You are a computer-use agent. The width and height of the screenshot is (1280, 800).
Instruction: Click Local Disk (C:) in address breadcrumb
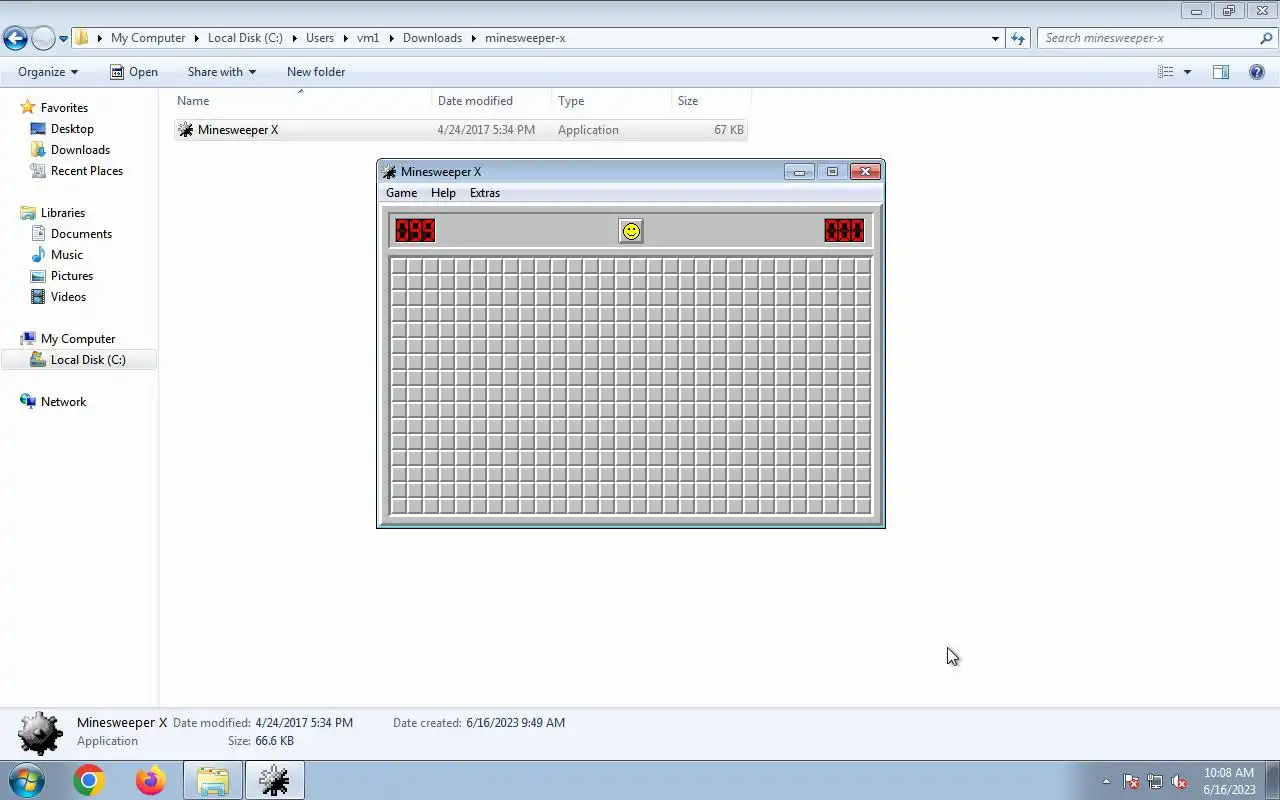point(245,38)
